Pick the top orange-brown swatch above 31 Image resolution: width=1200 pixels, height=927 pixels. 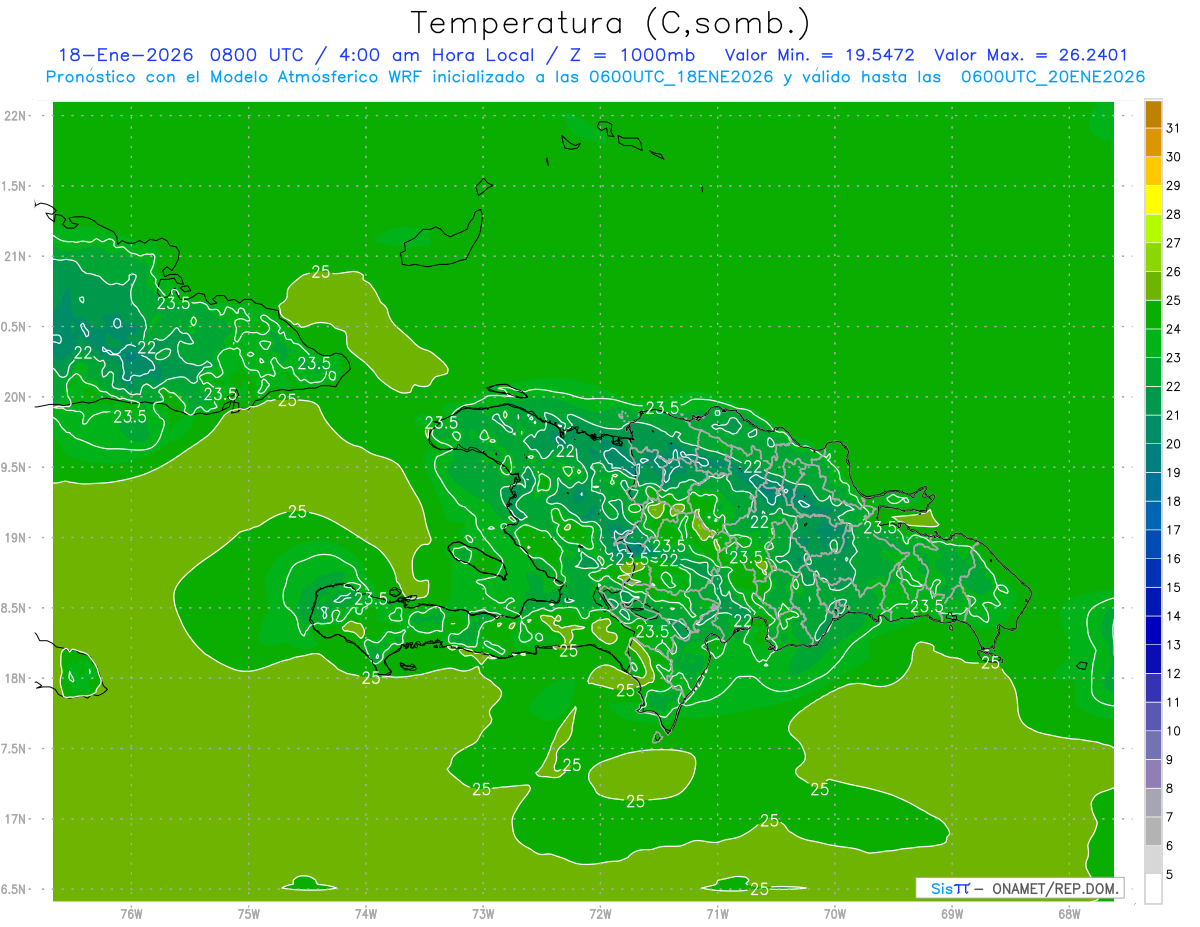pyautogui.click(x=1153, y=114)
